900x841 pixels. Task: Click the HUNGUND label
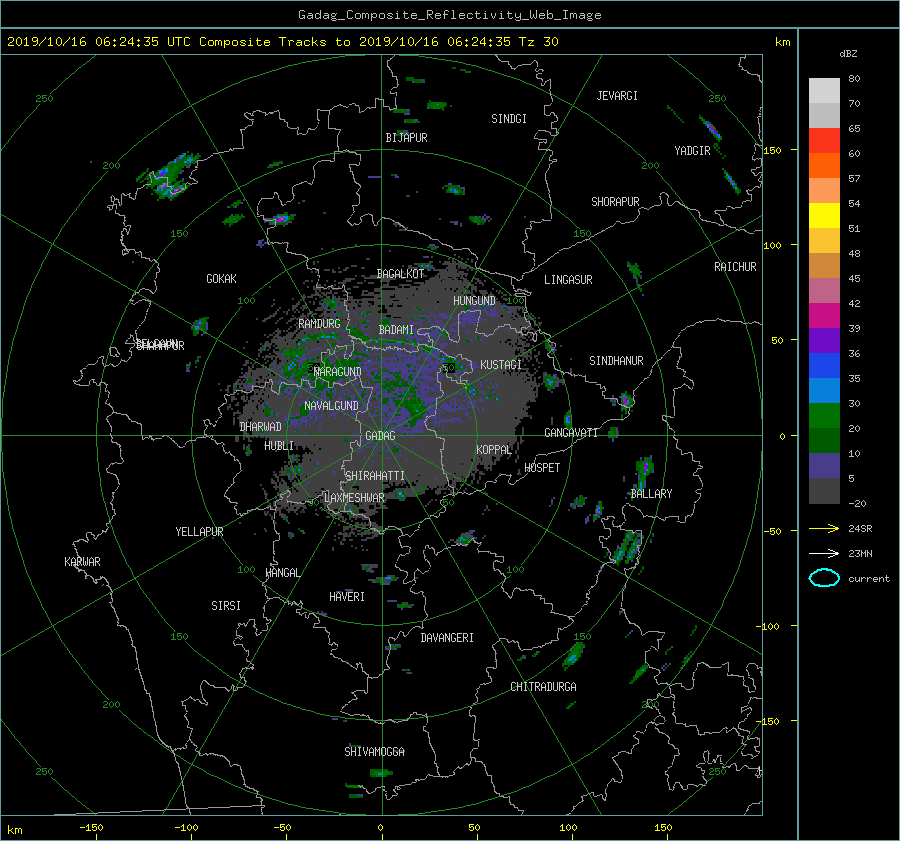click(x=474, y=301)
